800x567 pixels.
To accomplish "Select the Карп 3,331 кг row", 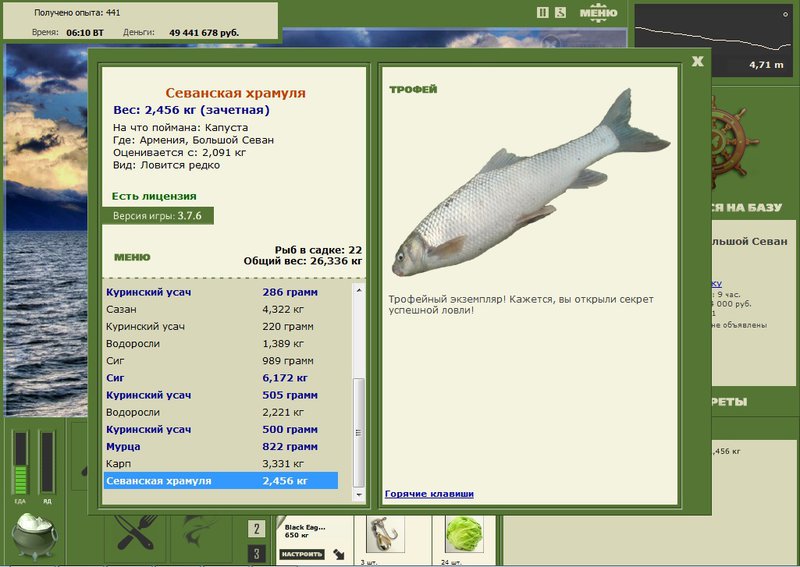I will tap(220, 464).
